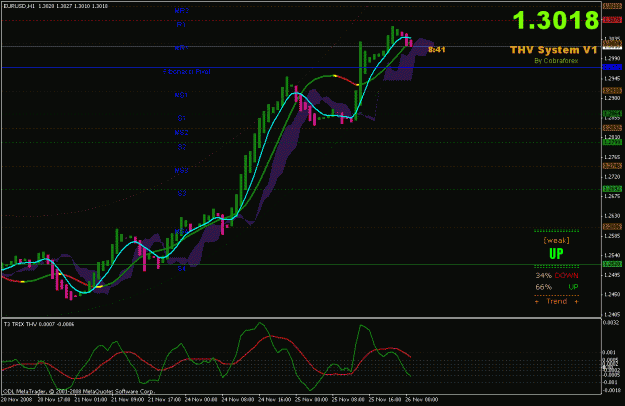Image resolution: width=625 pixels, height=406 pixels.
Task: Click the 25 Nov 08:00 time label
Action: [x=349, y=400]
